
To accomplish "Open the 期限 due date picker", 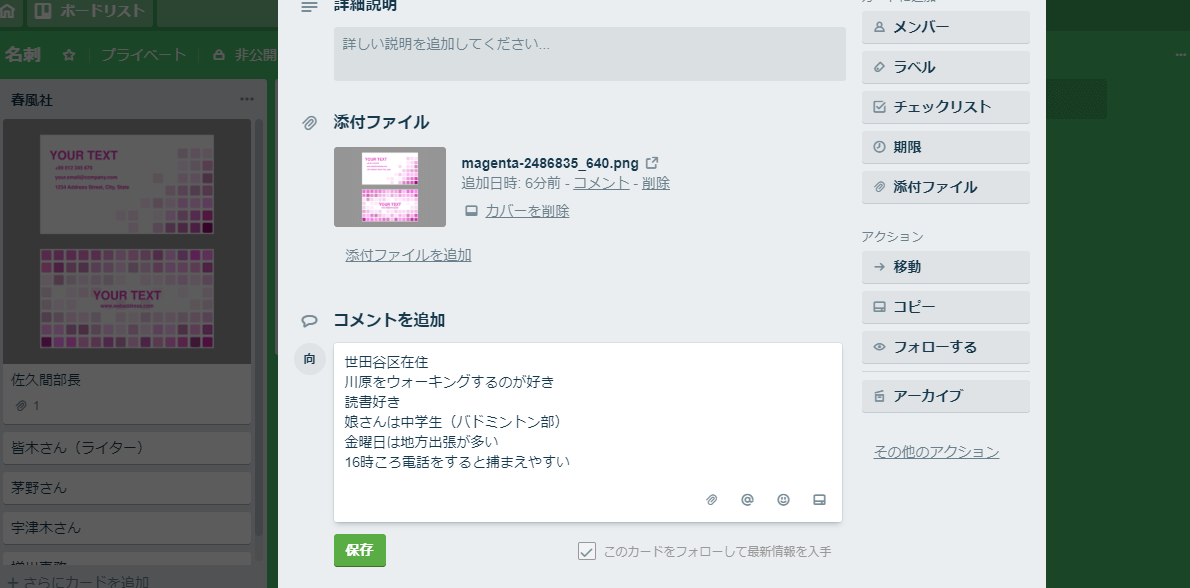I will click(946, 147).
